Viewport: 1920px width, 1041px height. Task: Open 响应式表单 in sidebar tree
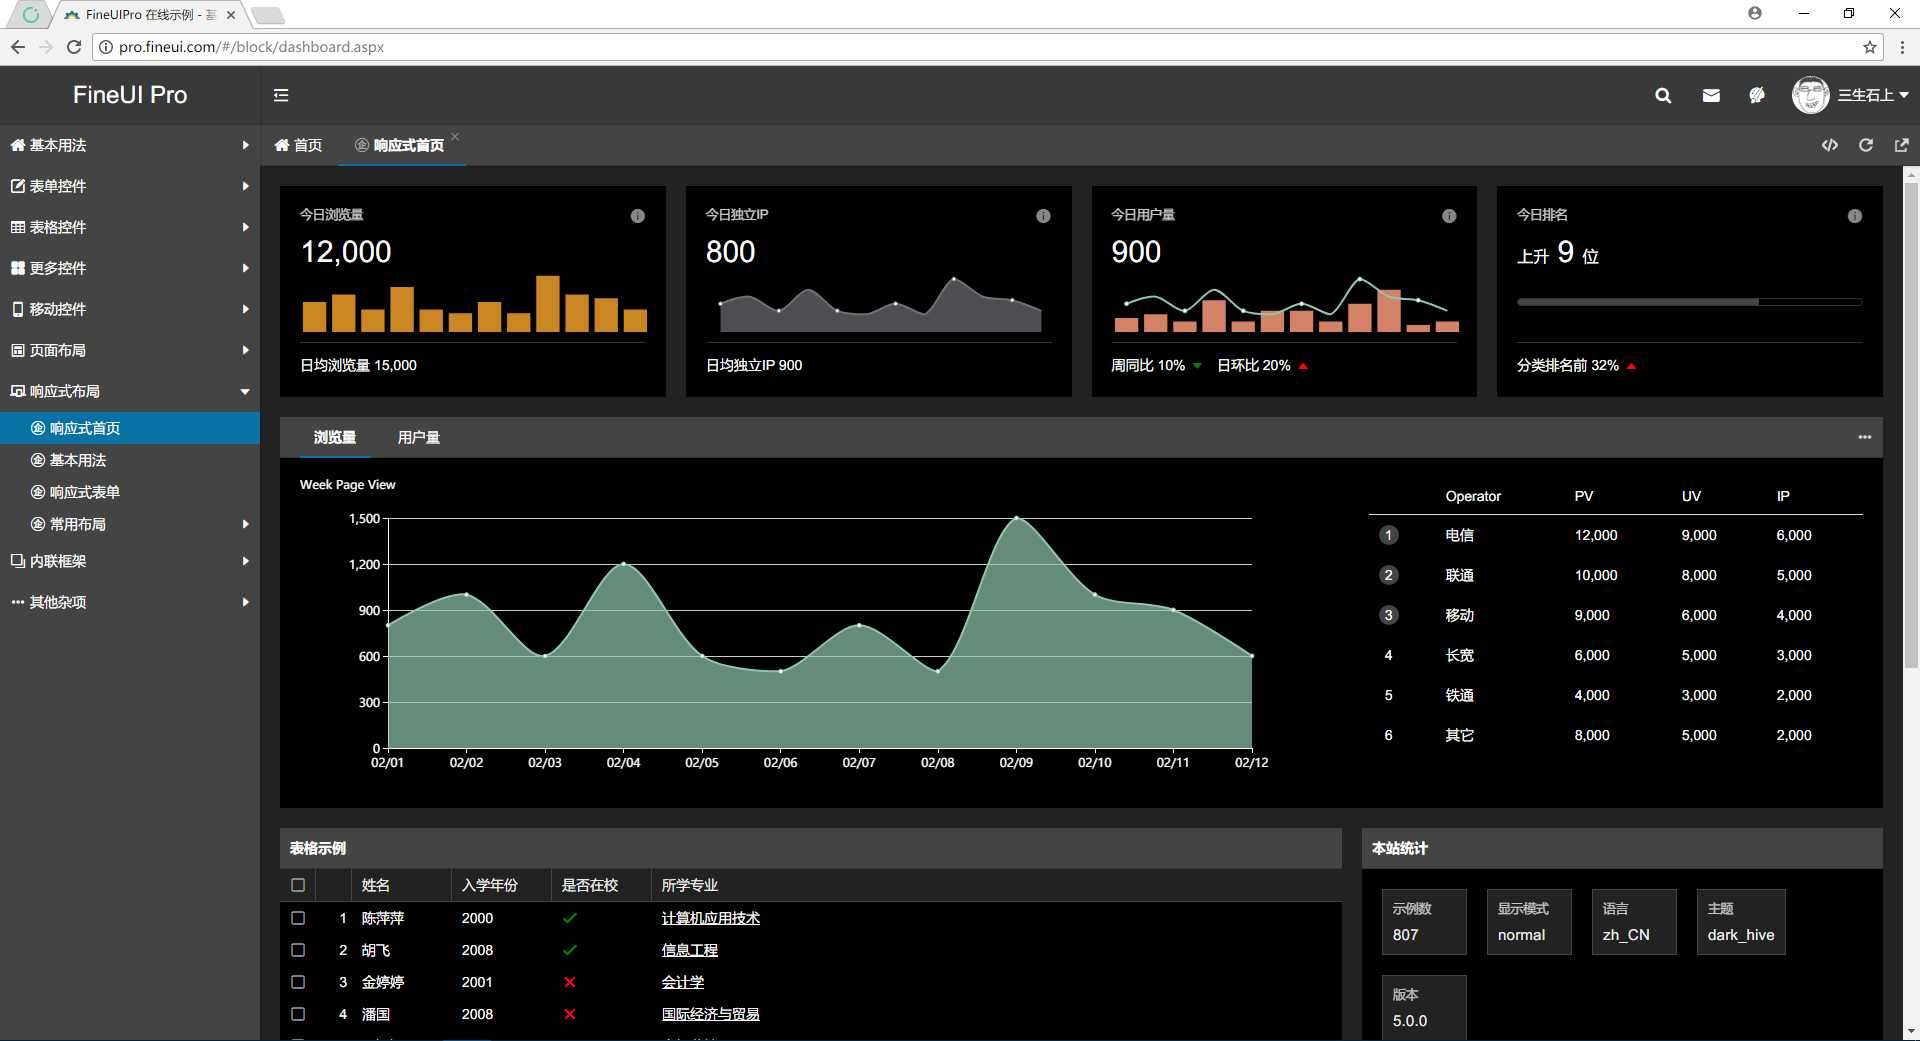tap(130, 492)
